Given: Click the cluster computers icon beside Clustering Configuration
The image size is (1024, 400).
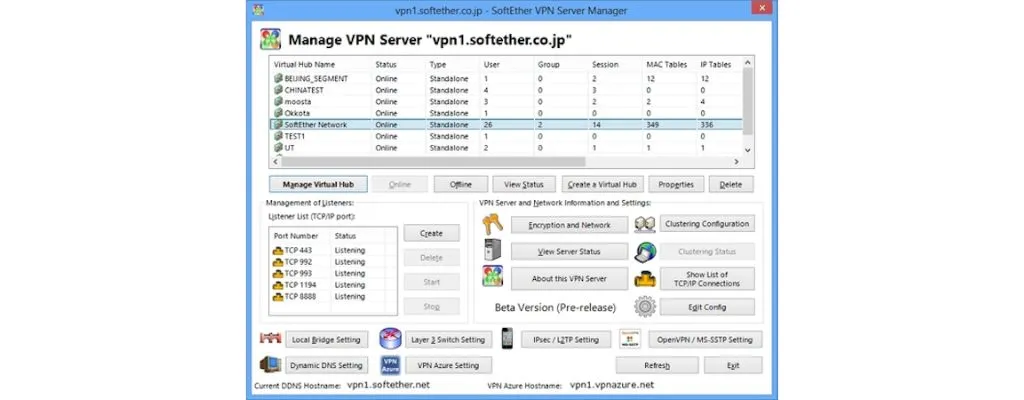Looking at the screenshot, I should click(644, 224).
